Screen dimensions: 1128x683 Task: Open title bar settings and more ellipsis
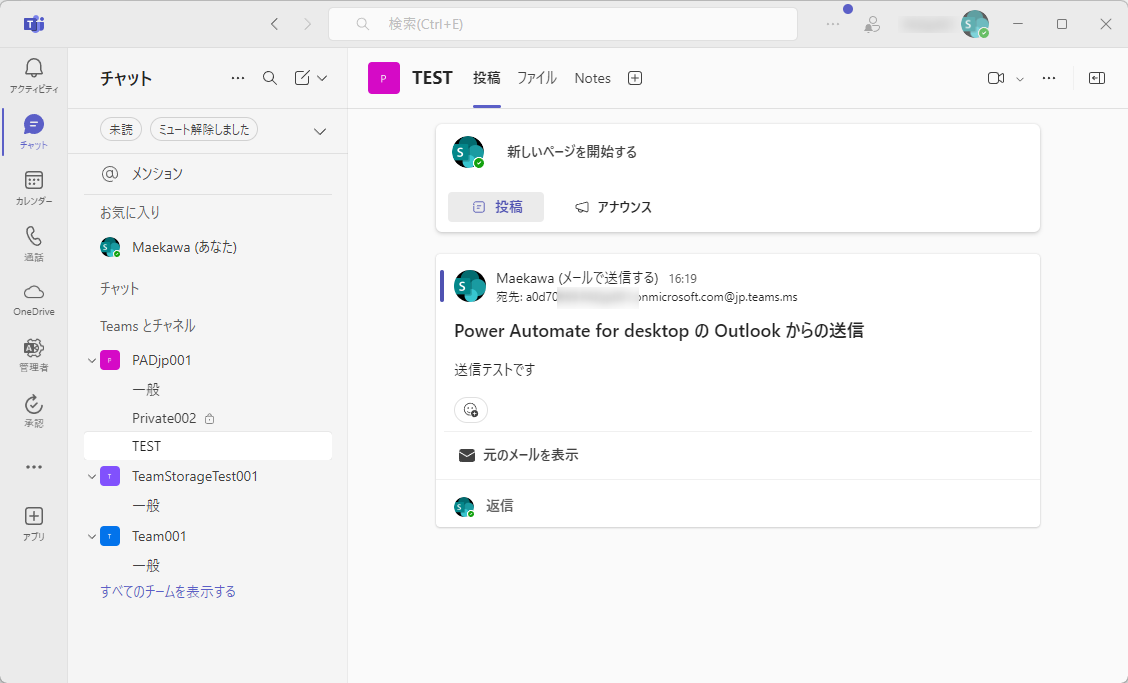[833, 24]
